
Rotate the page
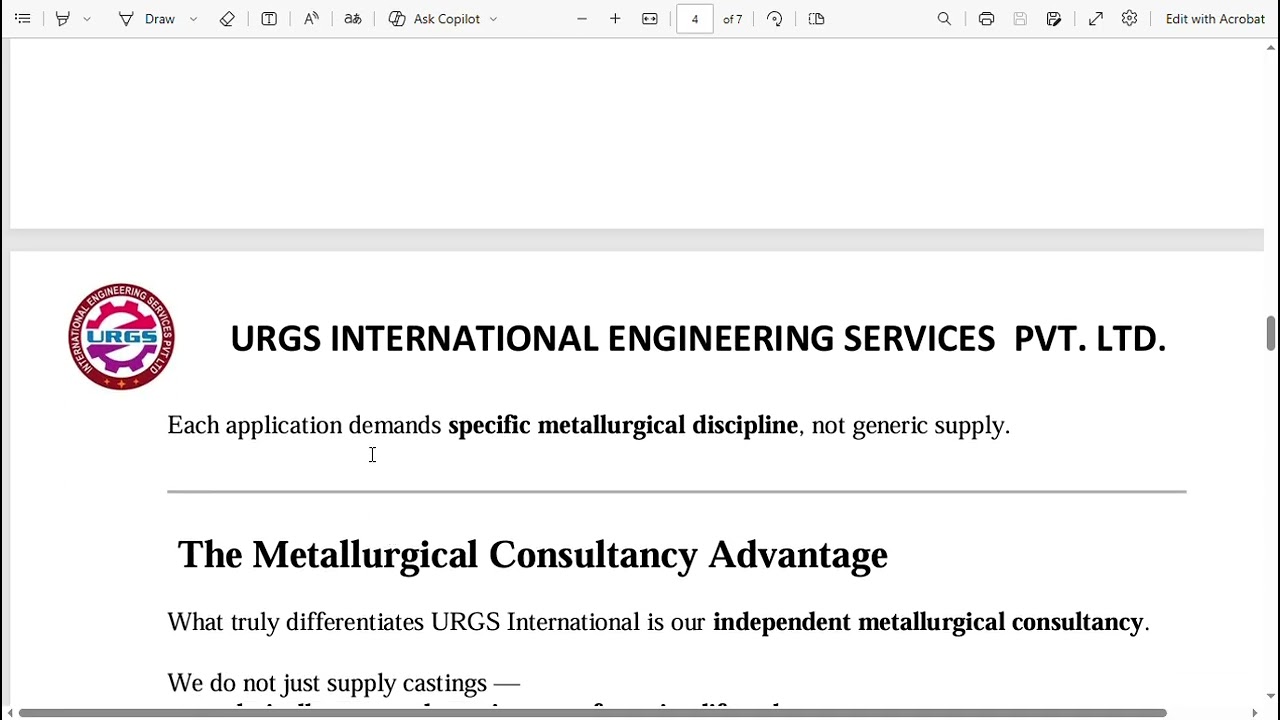775,19
